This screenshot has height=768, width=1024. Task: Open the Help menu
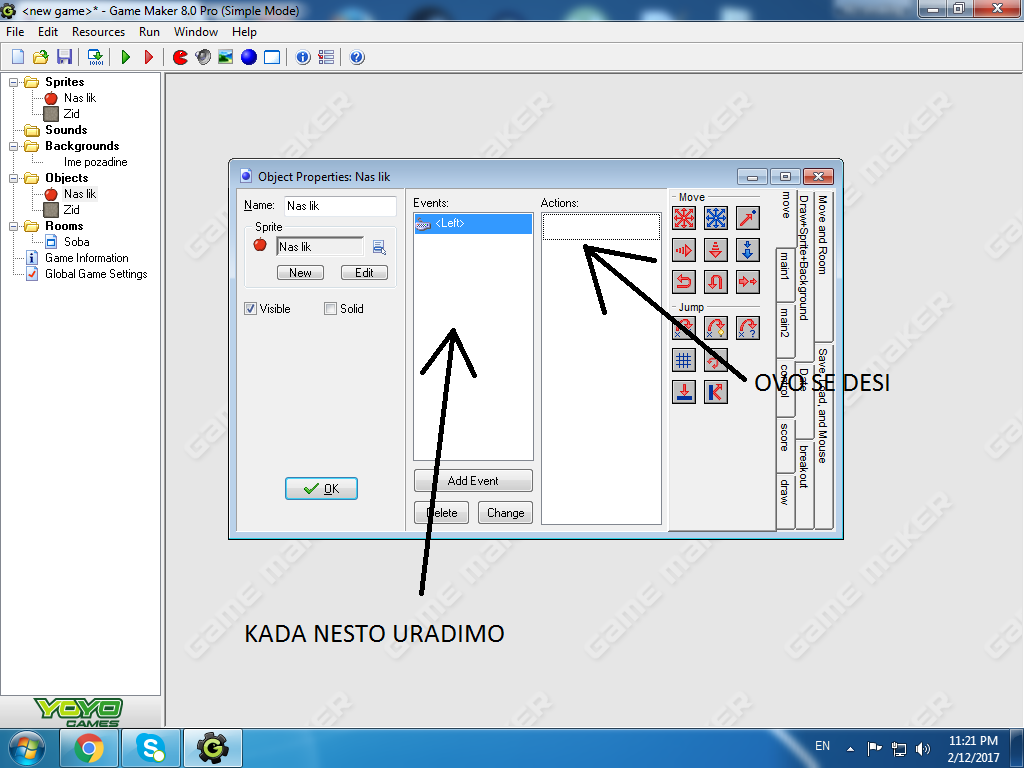pyautogui.click(x=244, y=32)
